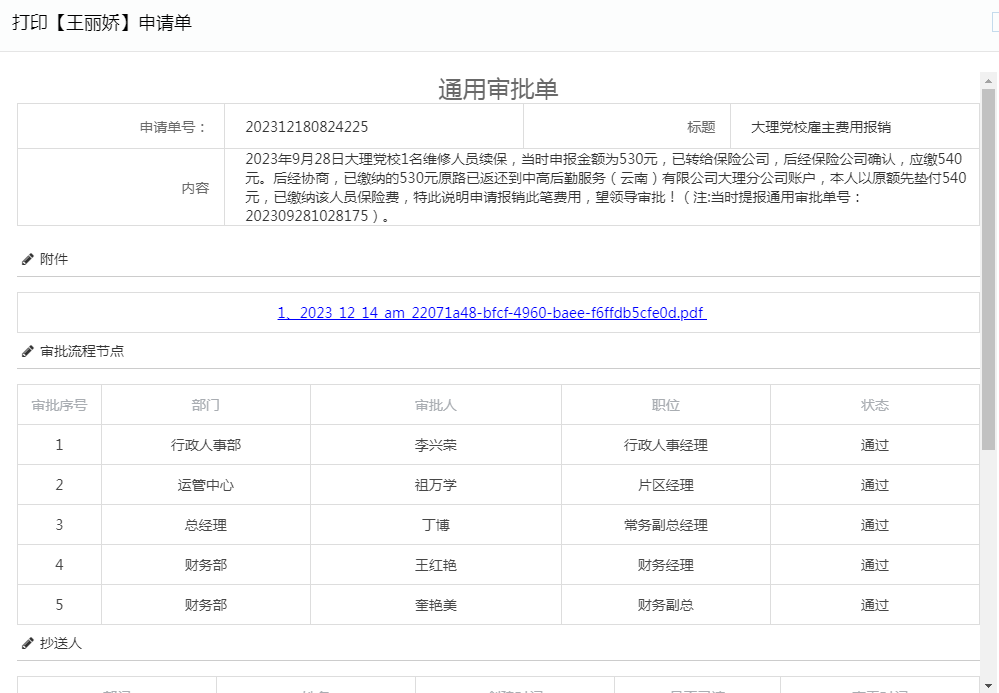This screenshot has width=999, height=693.
Task: Select approver 祖万学 in the table
Action: [436, 485]
